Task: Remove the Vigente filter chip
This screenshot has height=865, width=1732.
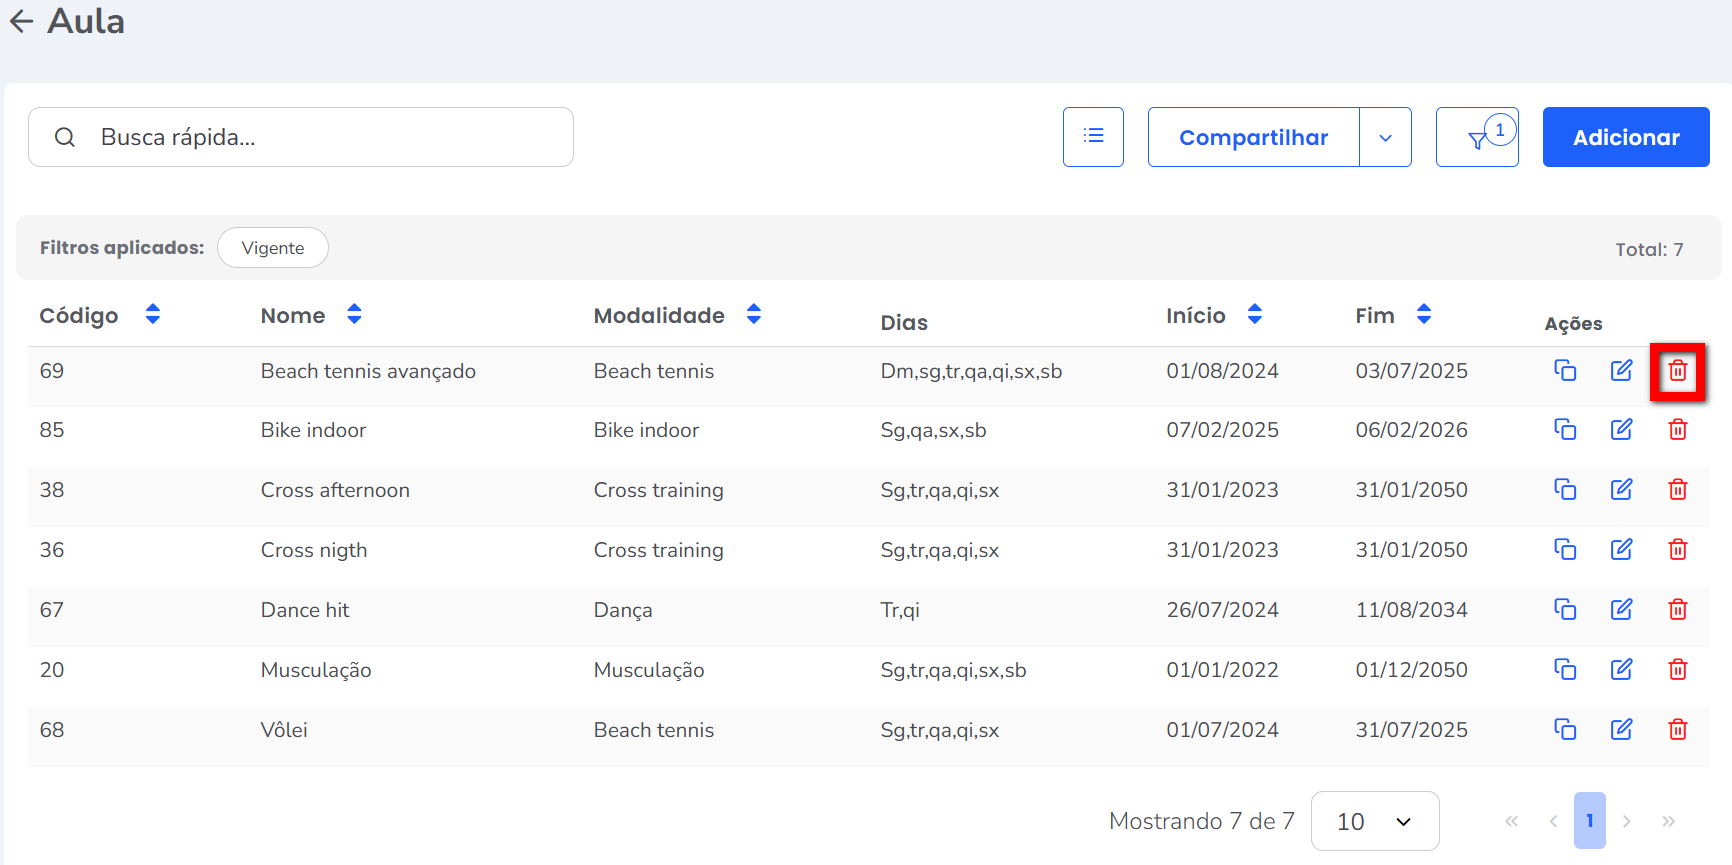Action: [273, 248]
